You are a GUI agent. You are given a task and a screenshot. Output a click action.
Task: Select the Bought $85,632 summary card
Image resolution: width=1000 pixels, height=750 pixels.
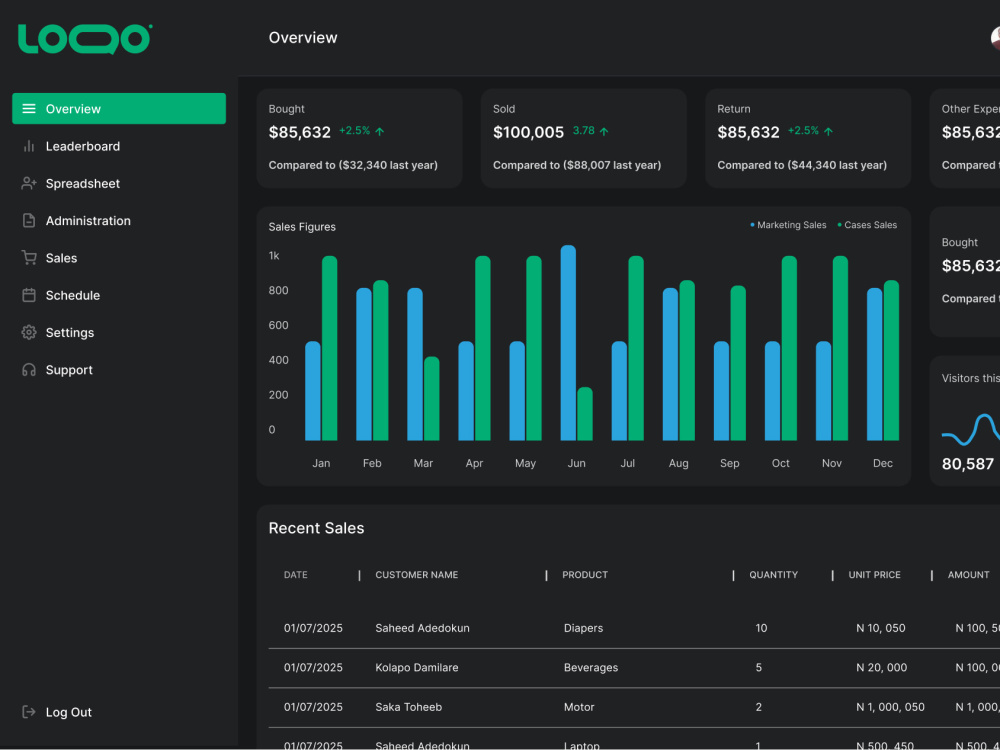360,138
